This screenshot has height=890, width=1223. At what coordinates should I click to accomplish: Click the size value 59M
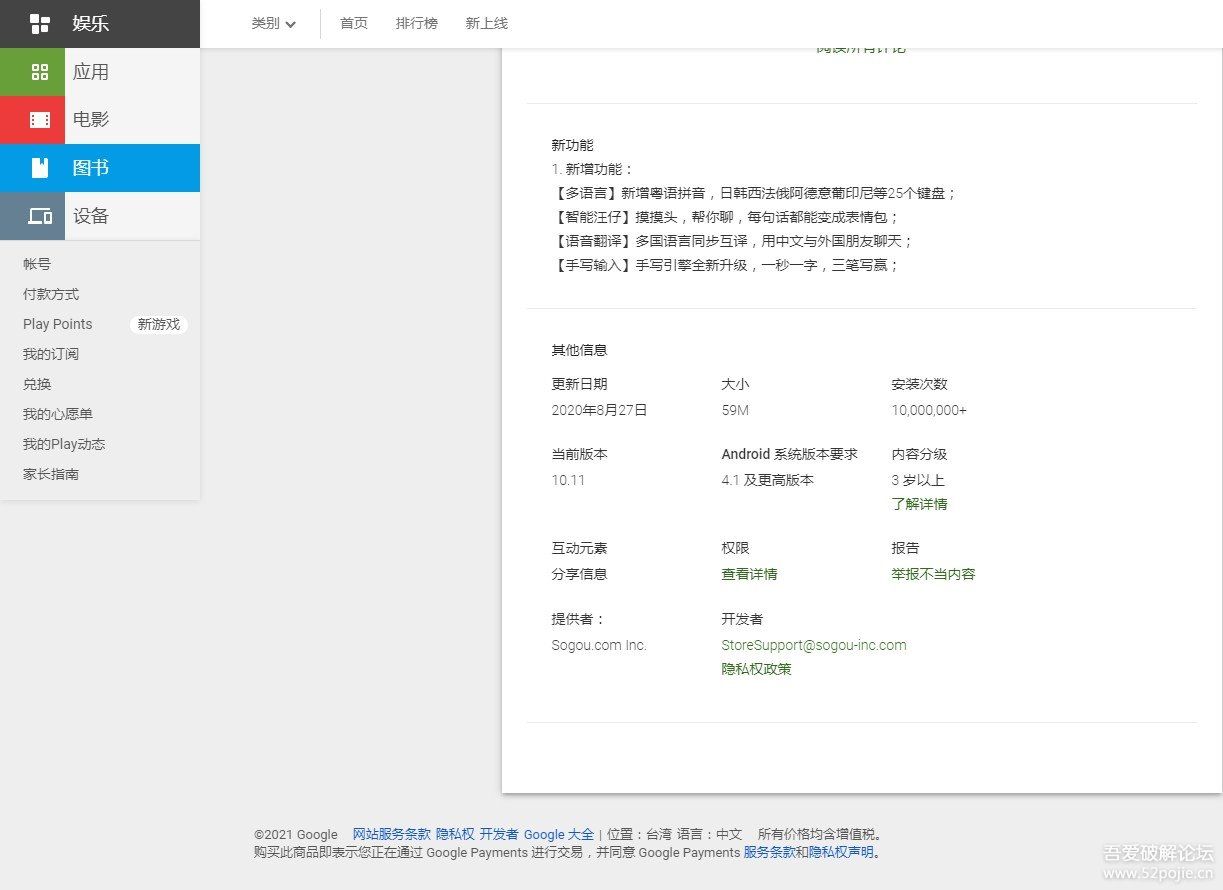click(735, 410)
